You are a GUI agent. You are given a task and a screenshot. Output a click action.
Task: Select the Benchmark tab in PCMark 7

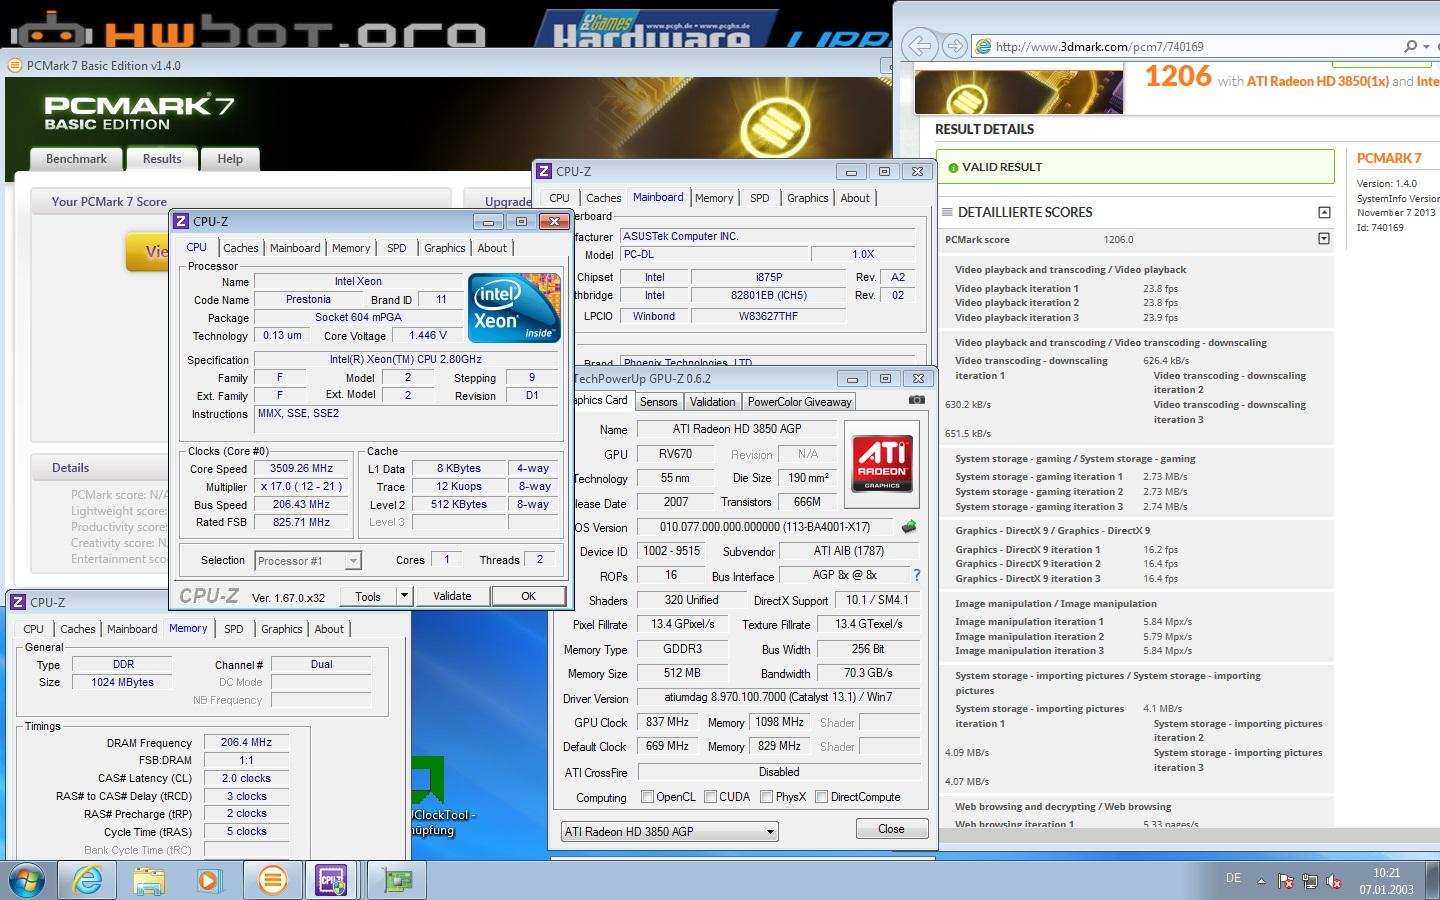tap(76, 159)
